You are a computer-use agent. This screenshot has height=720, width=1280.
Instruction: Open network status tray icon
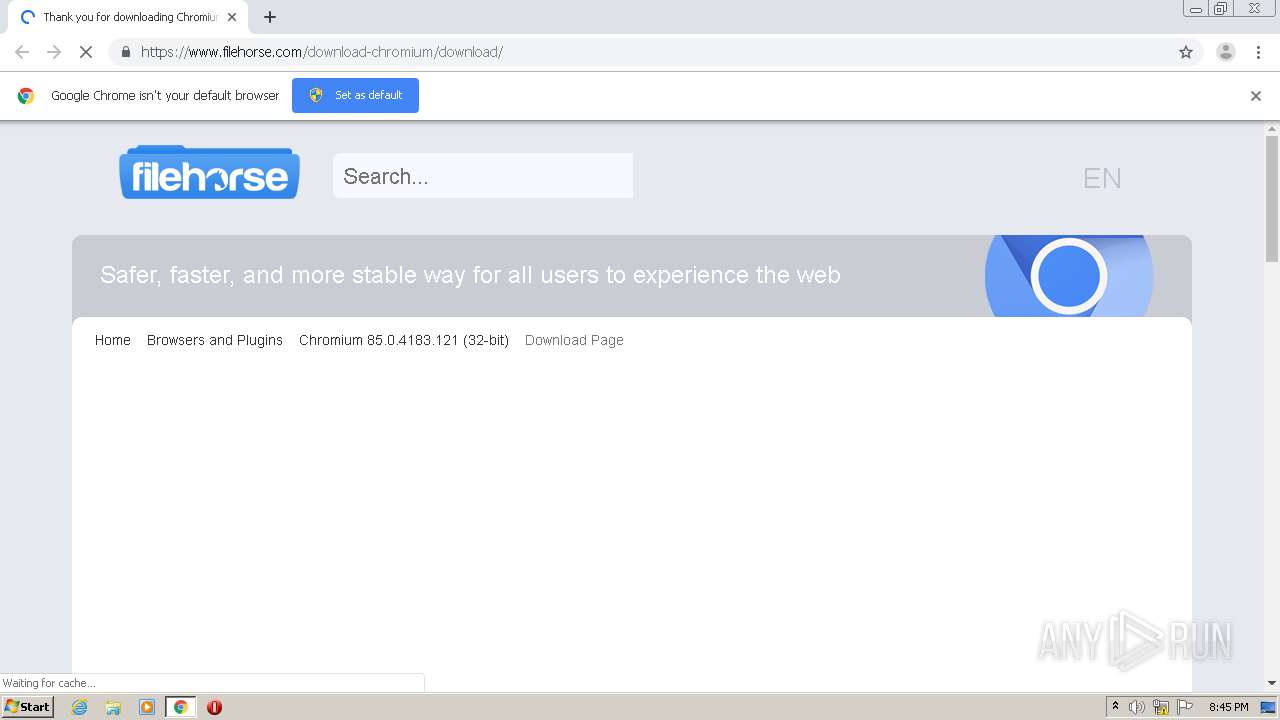tap(1161, 707)
